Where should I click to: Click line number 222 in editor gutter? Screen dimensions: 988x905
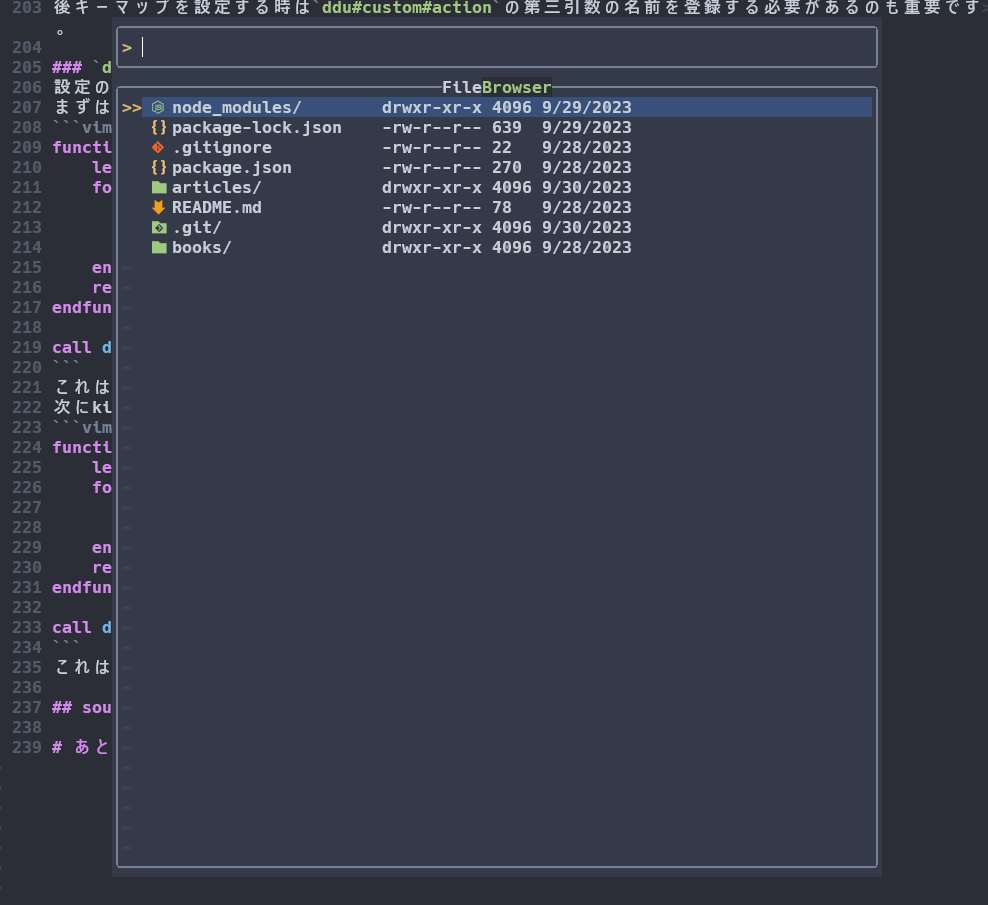click(27, 408)
